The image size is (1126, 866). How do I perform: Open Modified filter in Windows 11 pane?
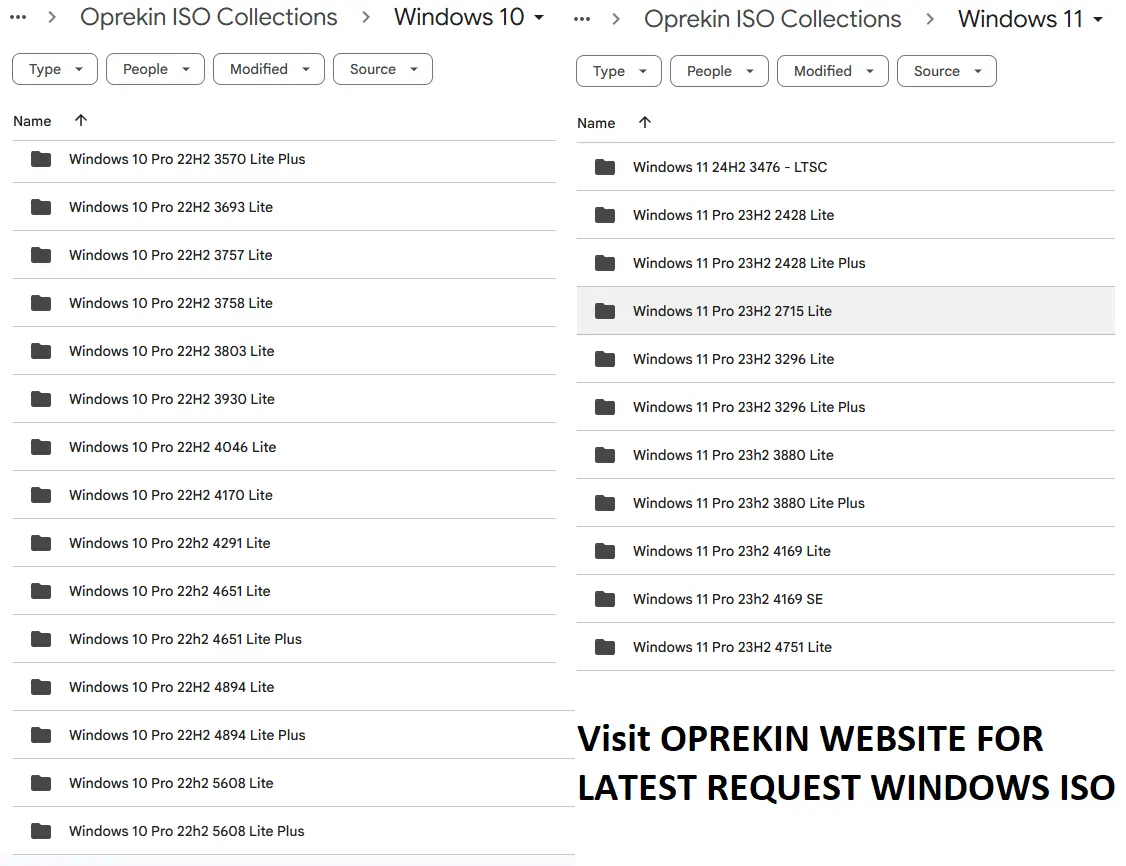click(832, 71)
